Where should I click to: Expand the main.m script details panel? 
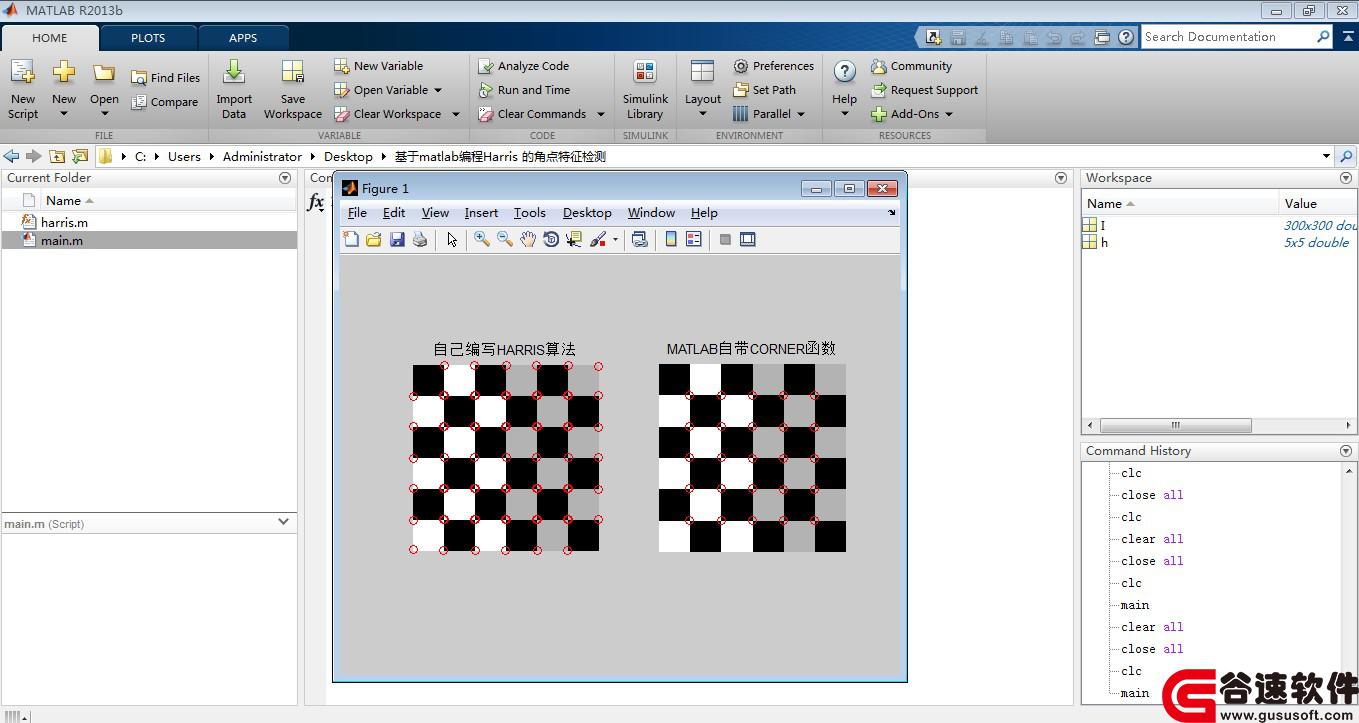(x=283, y=521)
